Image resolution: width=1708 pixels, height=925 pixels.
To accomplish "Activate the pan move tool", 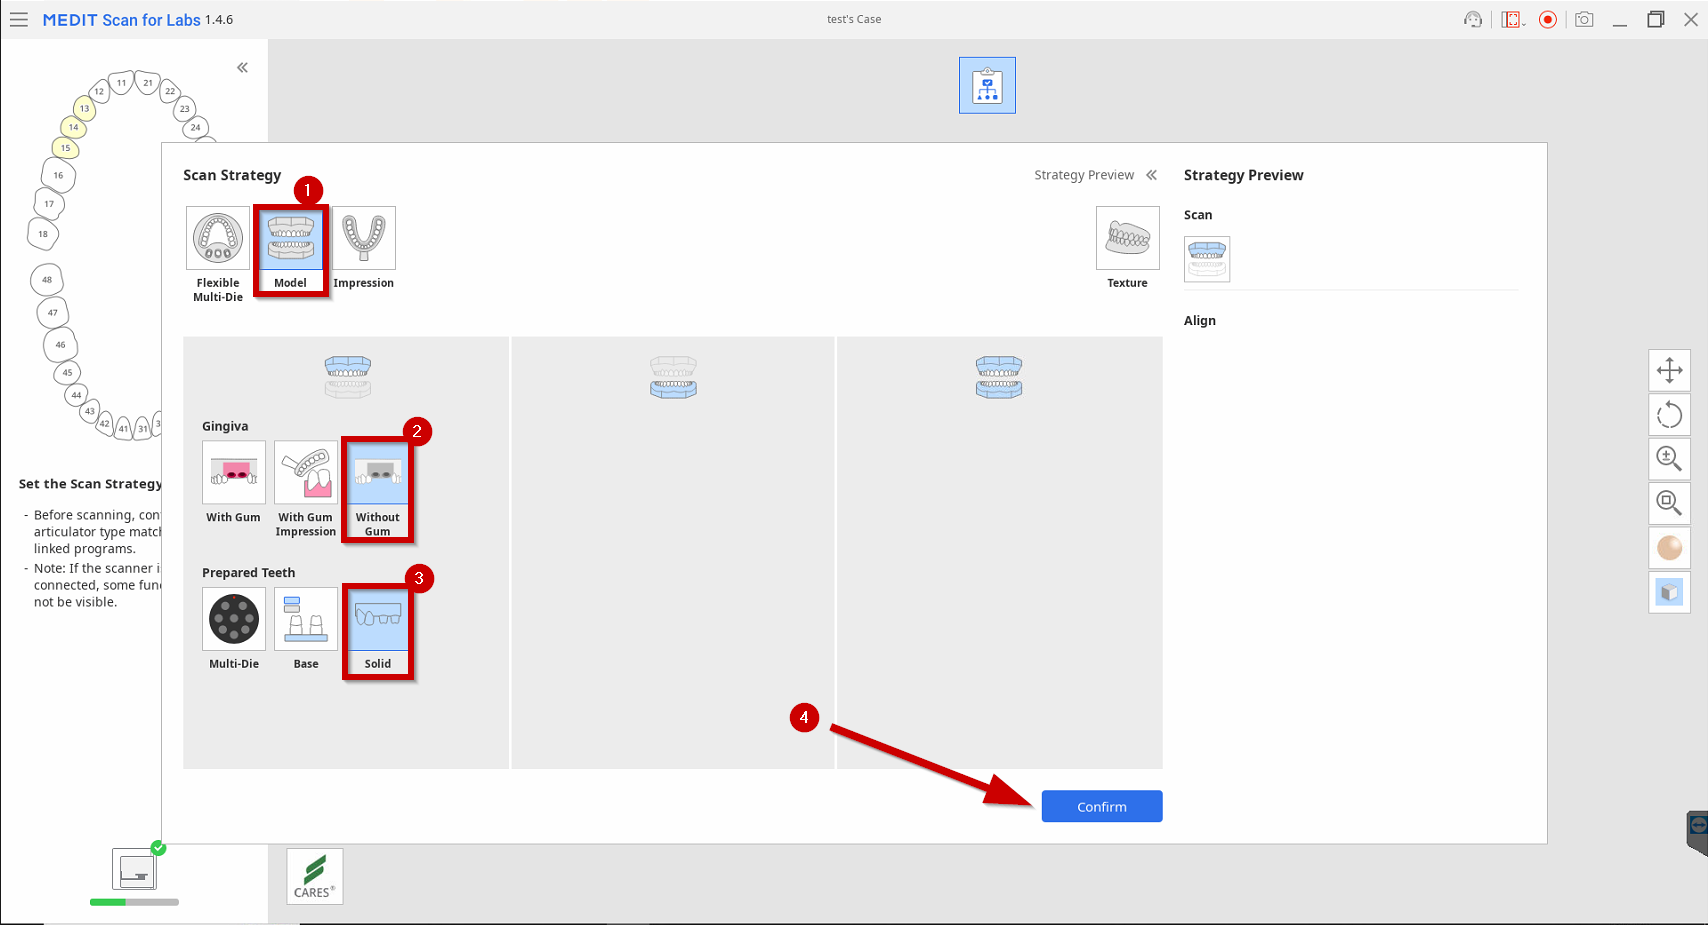I will click(1670, 370).
